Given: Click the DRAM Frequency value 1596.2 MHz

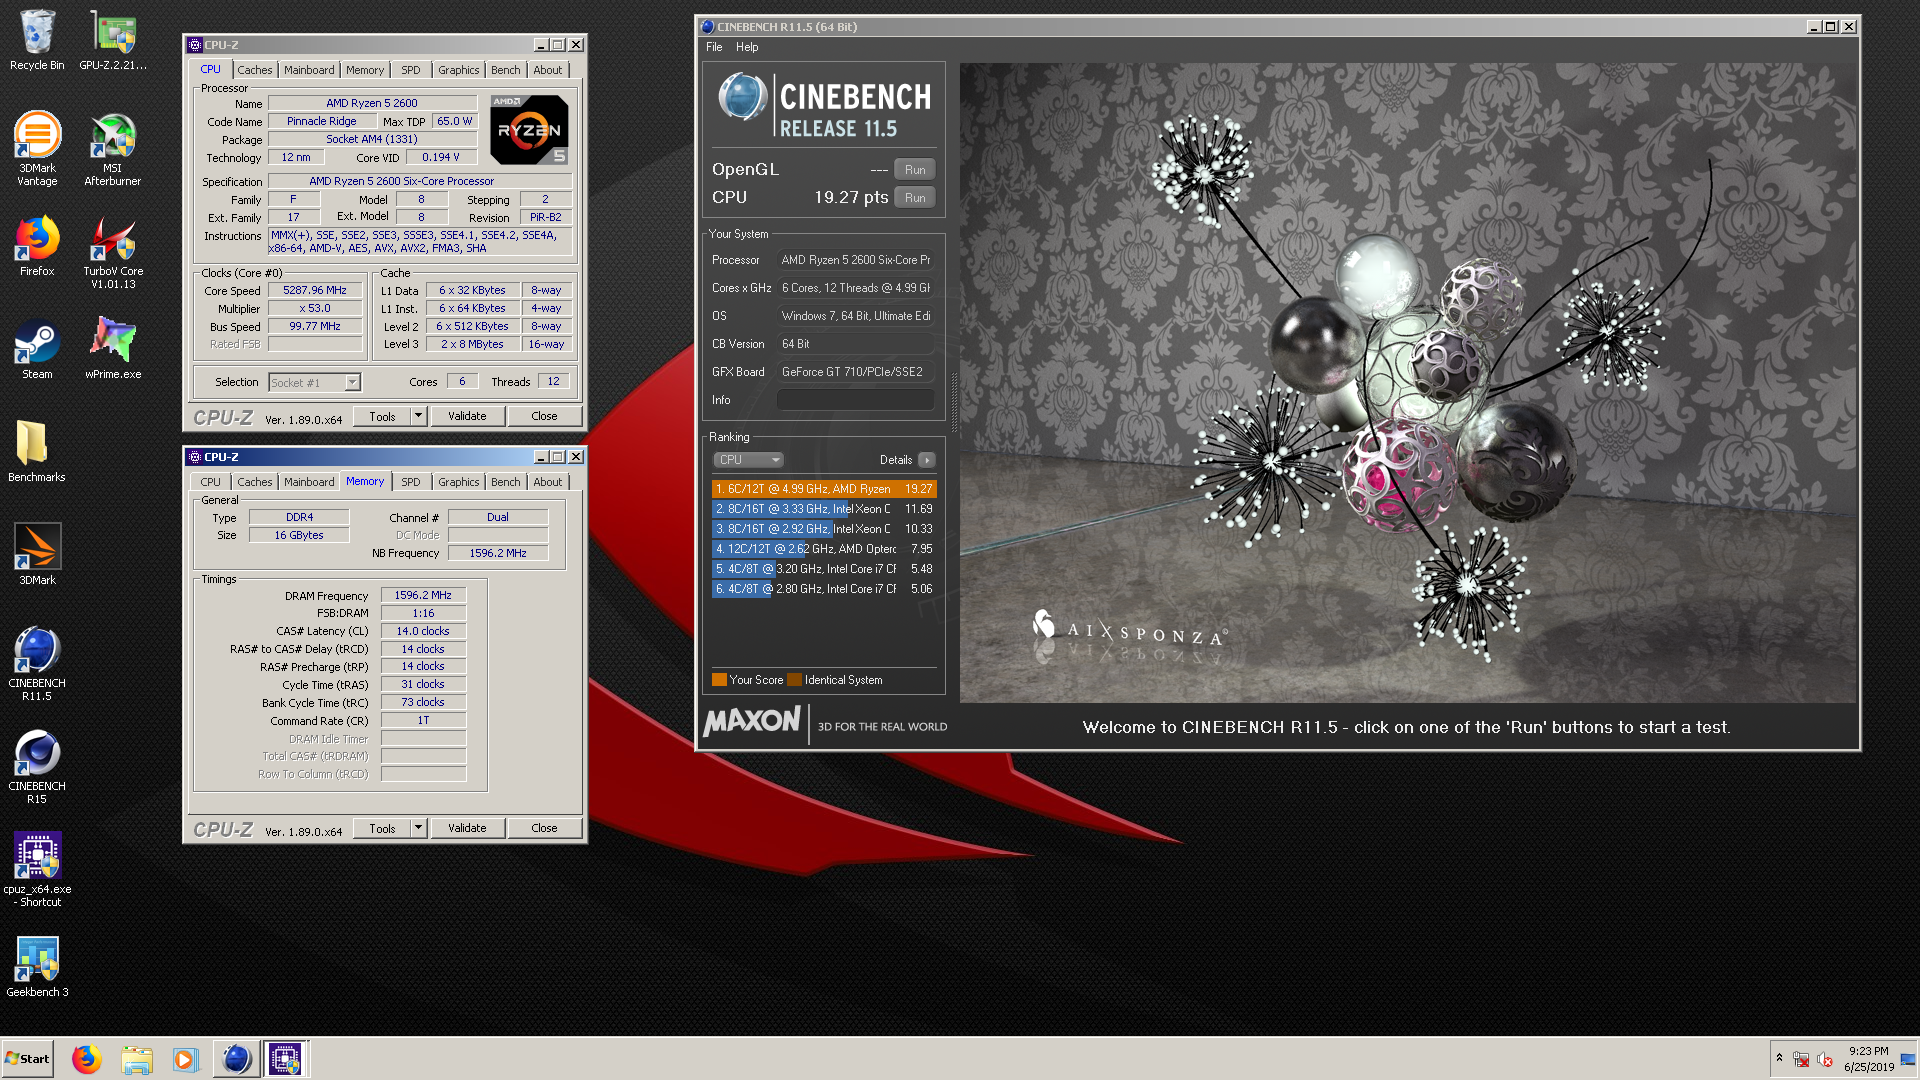Looking at the screenshot, I should click(423, 595).
